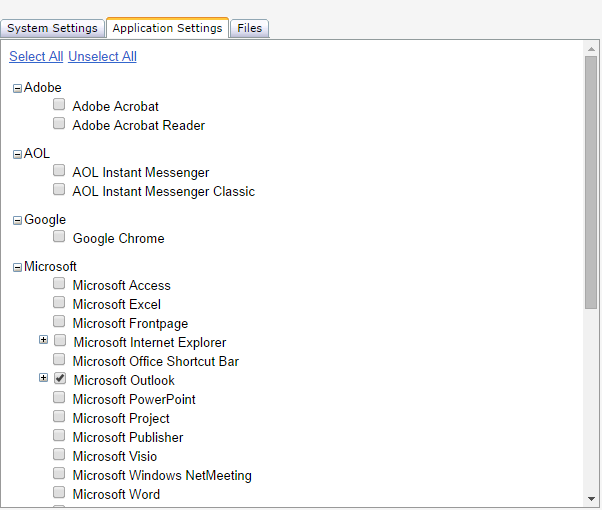The width and height of the screenshot is (602, 510).
Task: Click the scrollbar up arrow
Action: click(591, 49)
